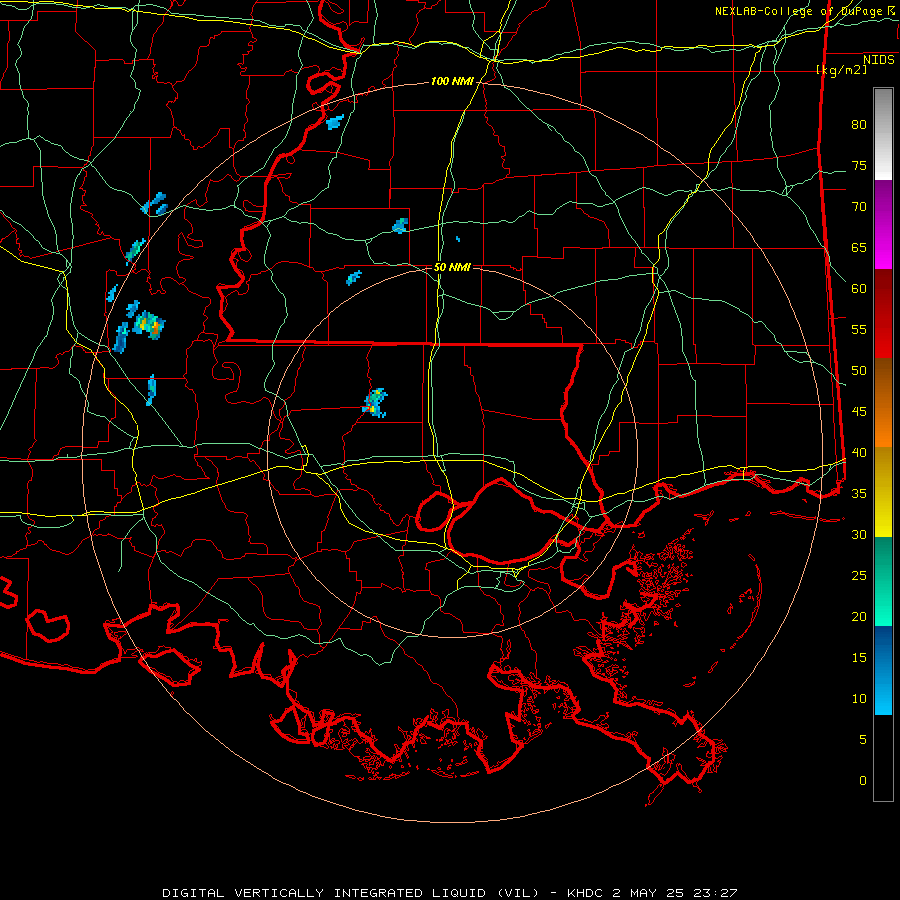The image size is (900, 900).
Task: Pick the red segment of the VIL scale
Action: point(883,314)
